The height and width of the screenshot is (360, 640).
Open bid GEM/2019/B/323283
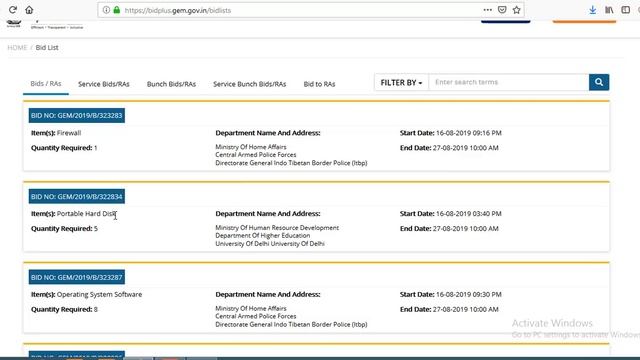[77, 116]
